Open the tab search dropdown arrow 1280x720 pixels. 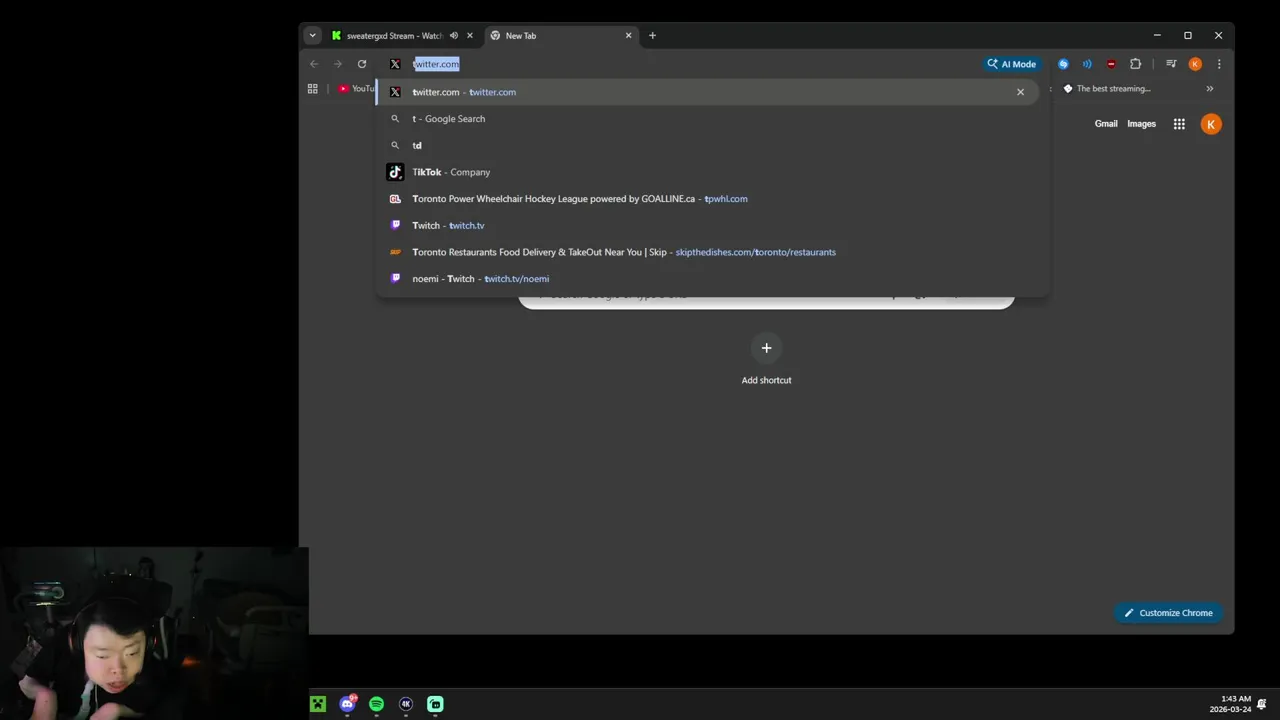[x=312, y=35]
